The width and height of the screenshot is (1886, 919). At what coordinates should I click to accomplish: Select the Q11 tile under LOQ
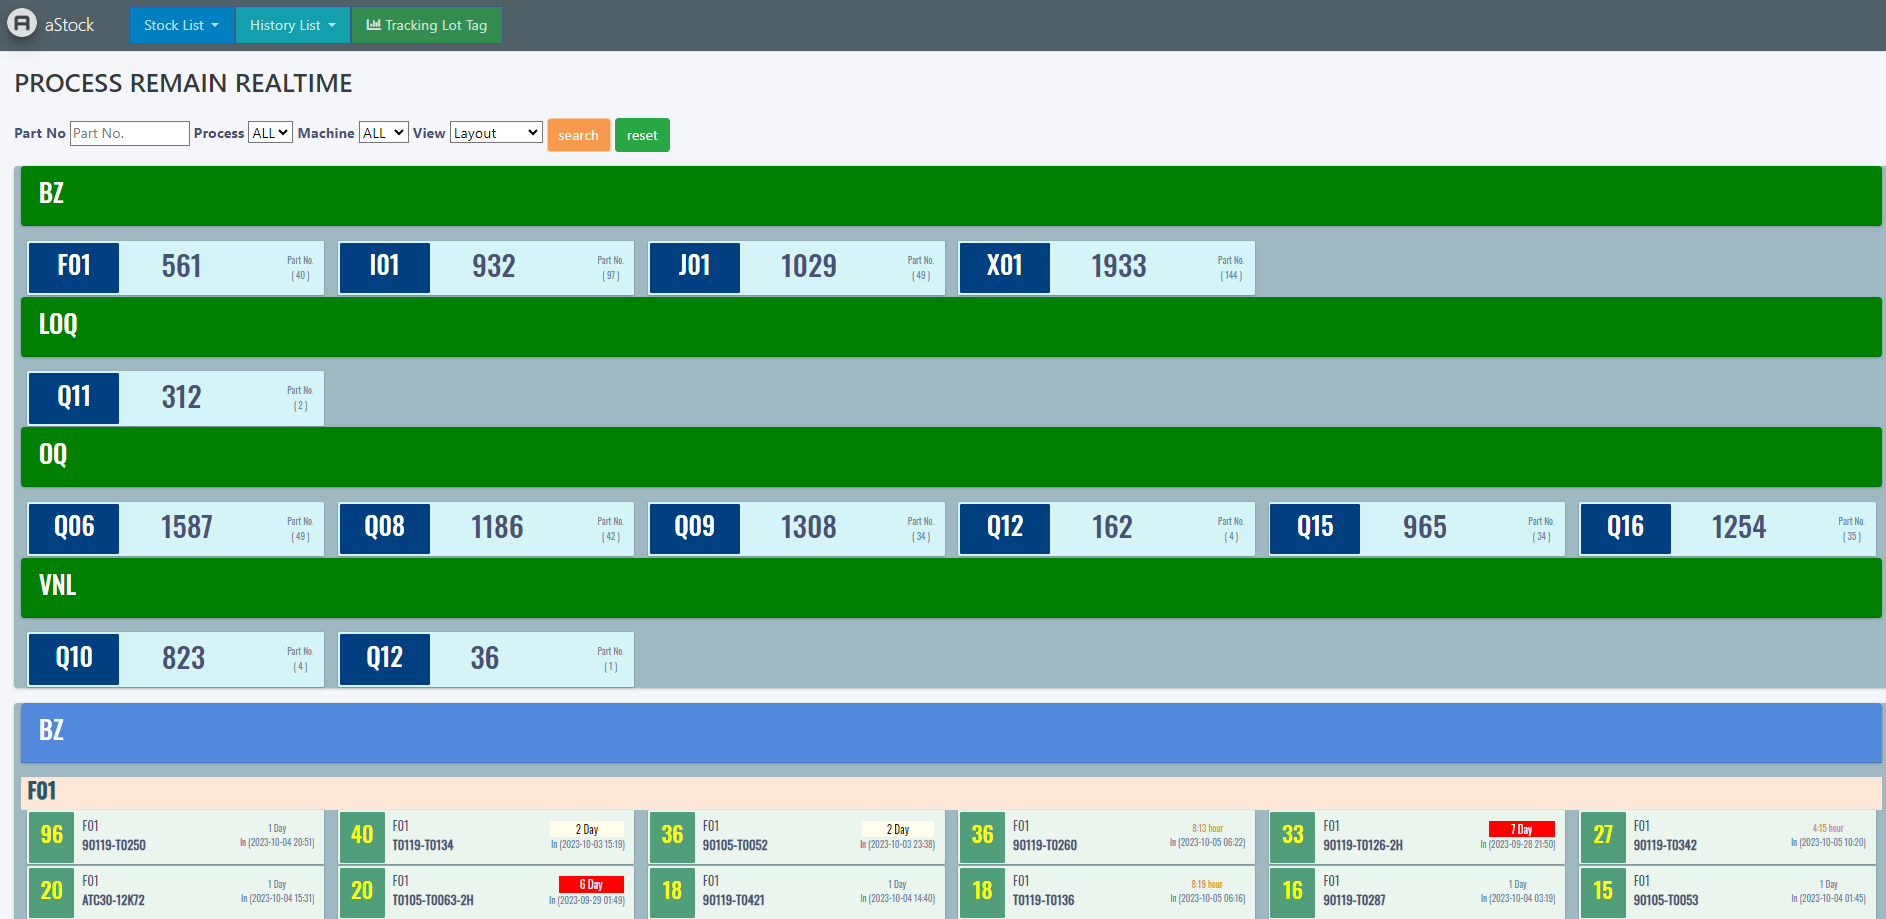[x=175, y=398]
